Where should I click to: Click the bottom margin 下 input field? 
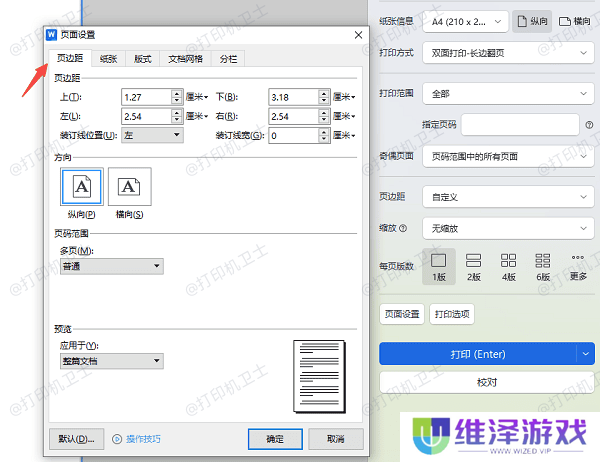pyautogui.click(x=293, y=97)
